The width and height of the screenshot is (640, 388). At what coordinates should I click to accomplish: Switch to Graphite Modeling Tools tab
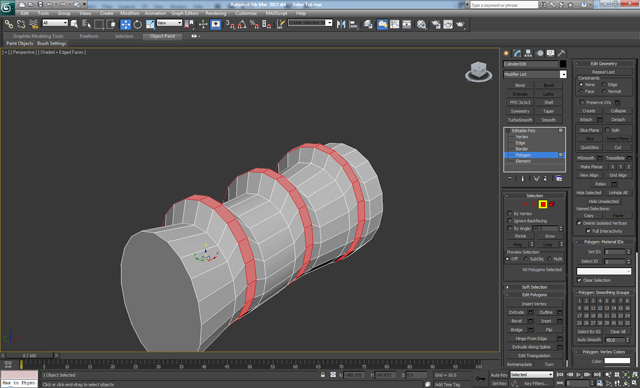click(x=38, y=36)
